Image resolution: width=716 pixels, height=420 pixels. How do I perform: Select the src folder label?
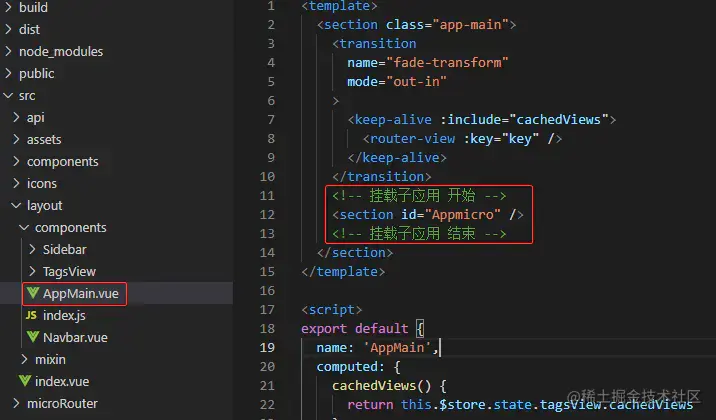tap(27, 95)
